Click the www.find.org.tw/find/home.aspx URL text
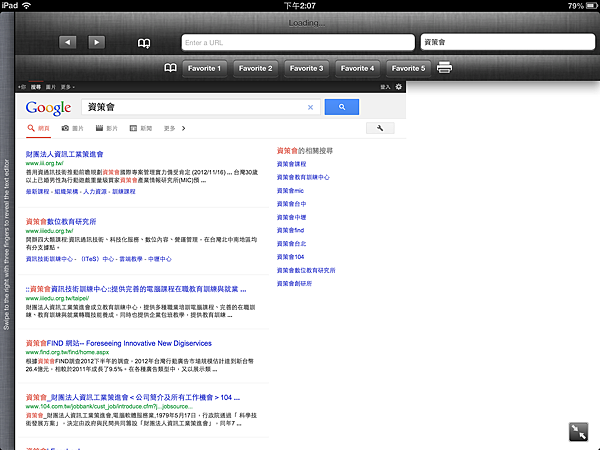This screenshot has height=450, width=600. tap(67, 352)
